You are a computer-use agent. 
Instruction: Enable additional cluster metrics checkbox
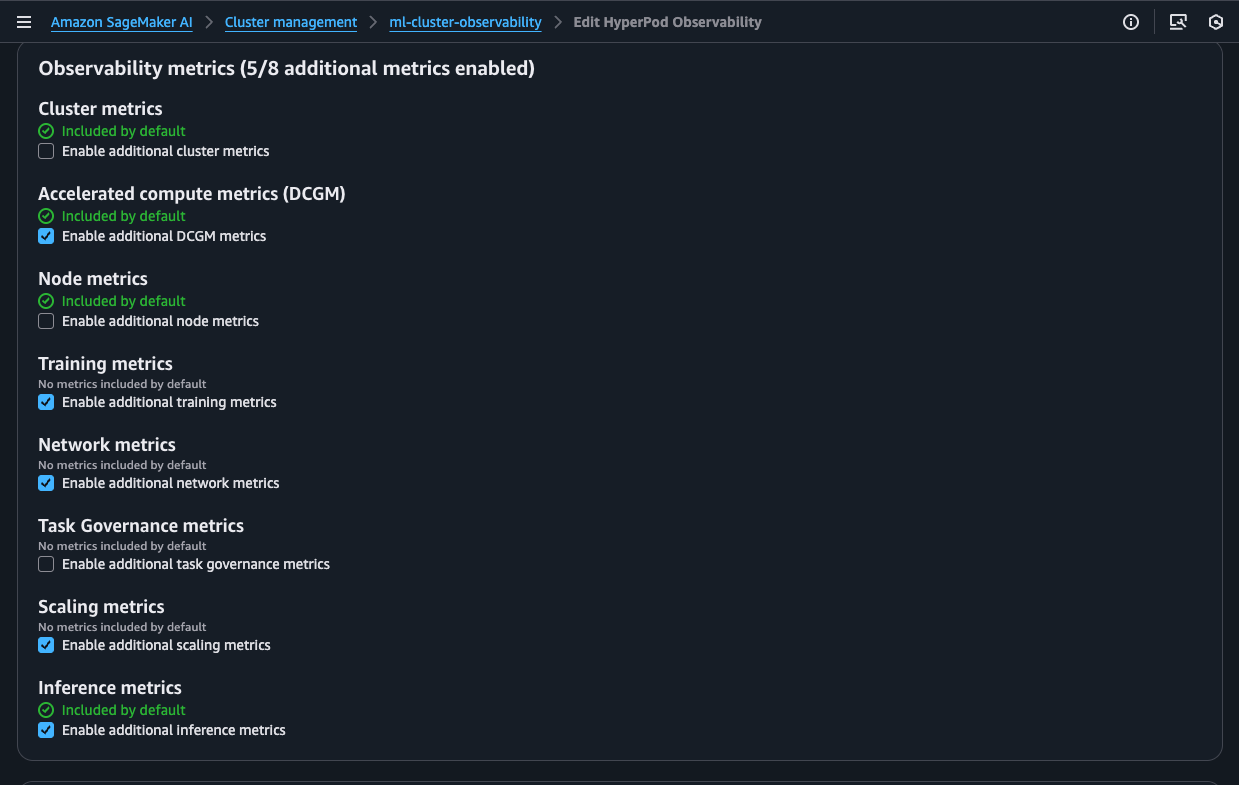click(x=46, y=151)
